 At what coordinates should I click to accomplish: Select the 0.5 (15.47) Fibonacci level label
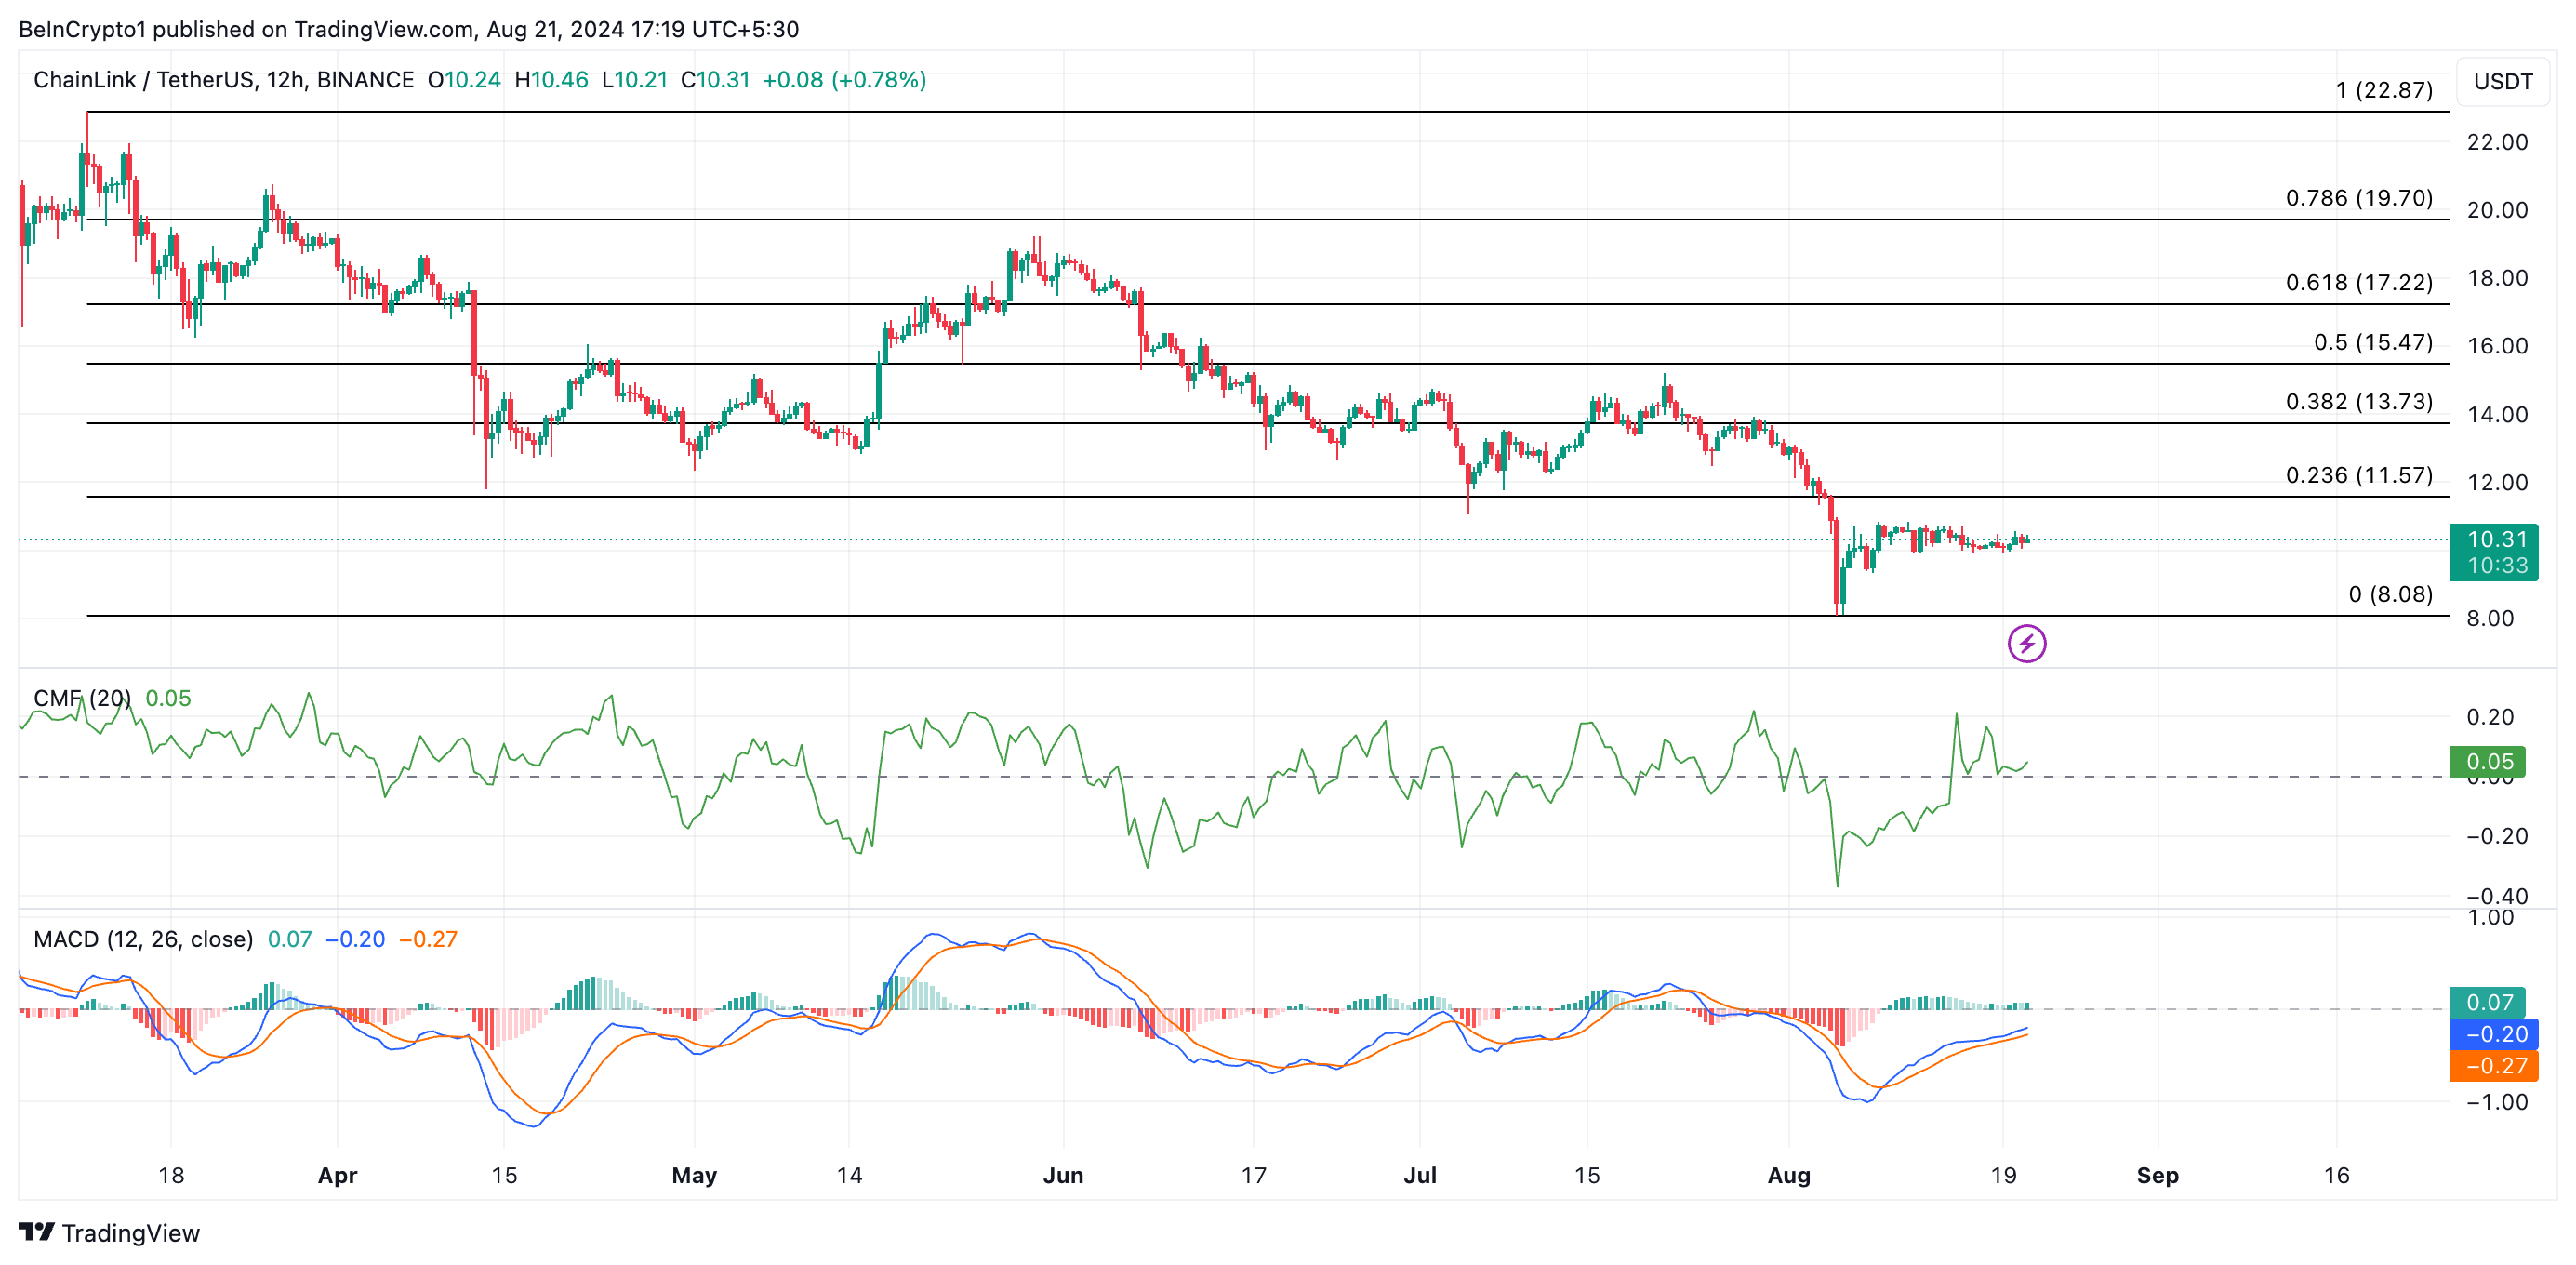click(2372, 342)
